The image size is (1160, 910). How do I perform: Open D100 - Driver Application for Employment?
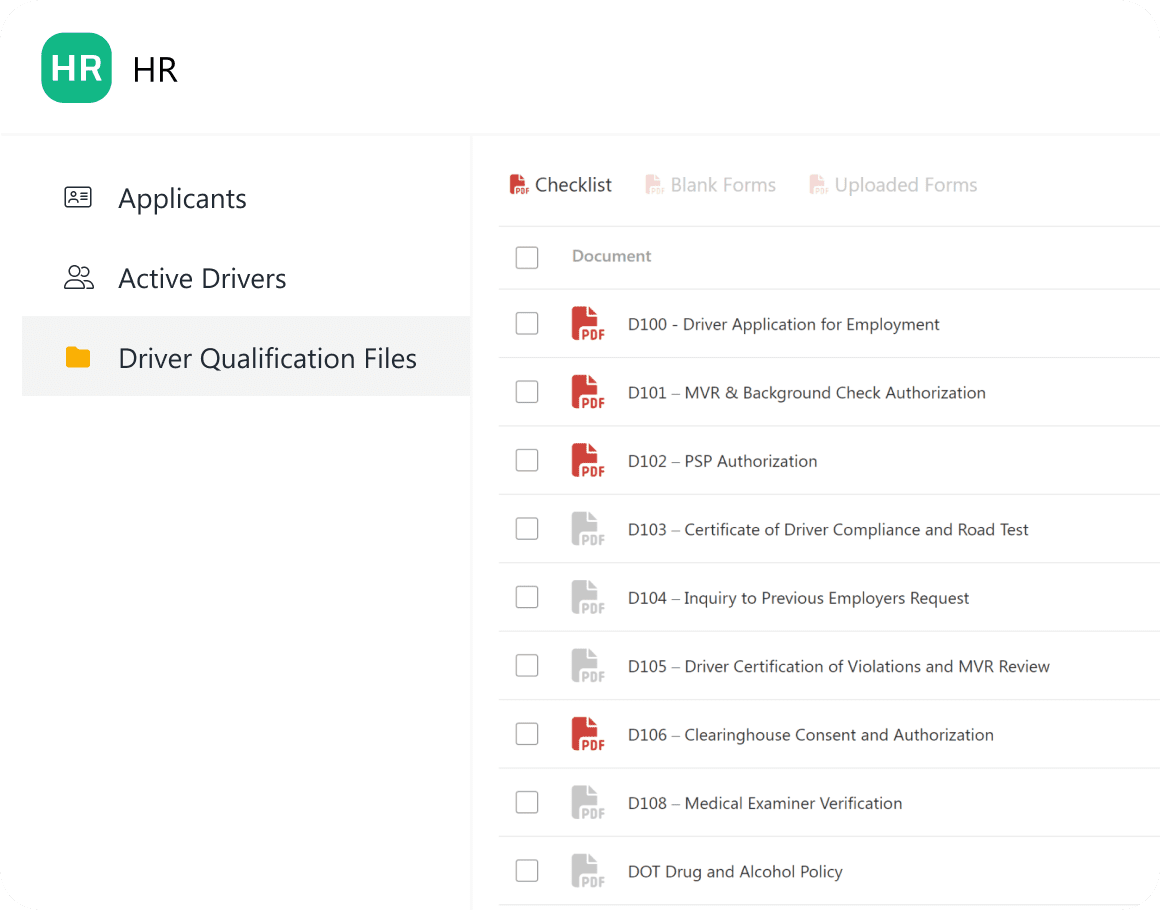point(783,324)
